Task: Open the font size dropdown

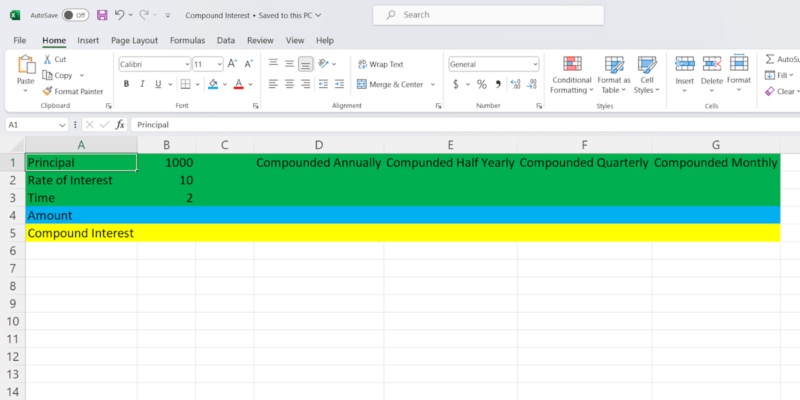Action: [x=220, y=64]
